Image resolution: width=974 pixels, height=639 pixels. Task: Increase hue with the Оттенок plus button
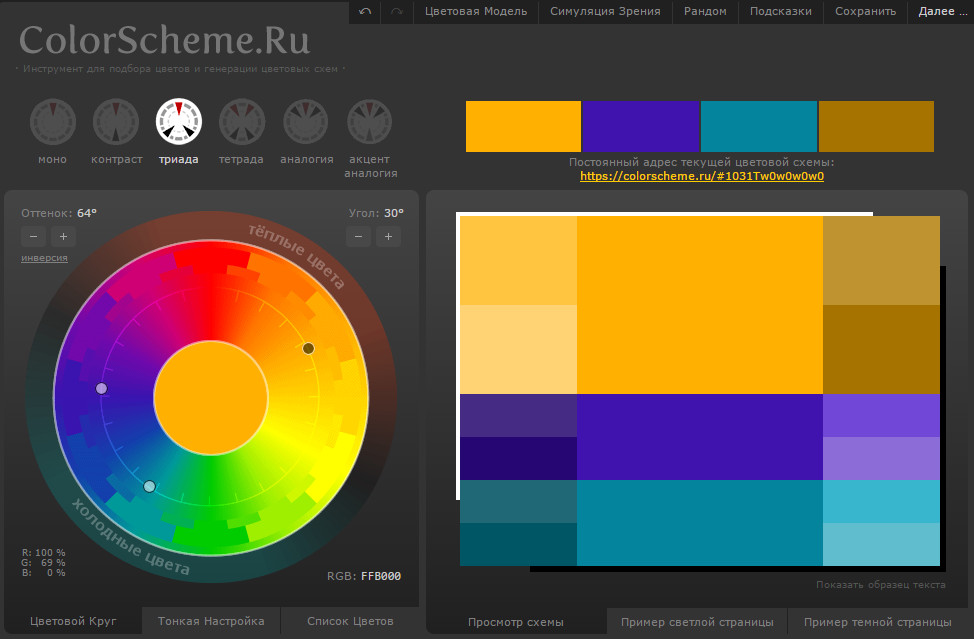pos(63,237)
